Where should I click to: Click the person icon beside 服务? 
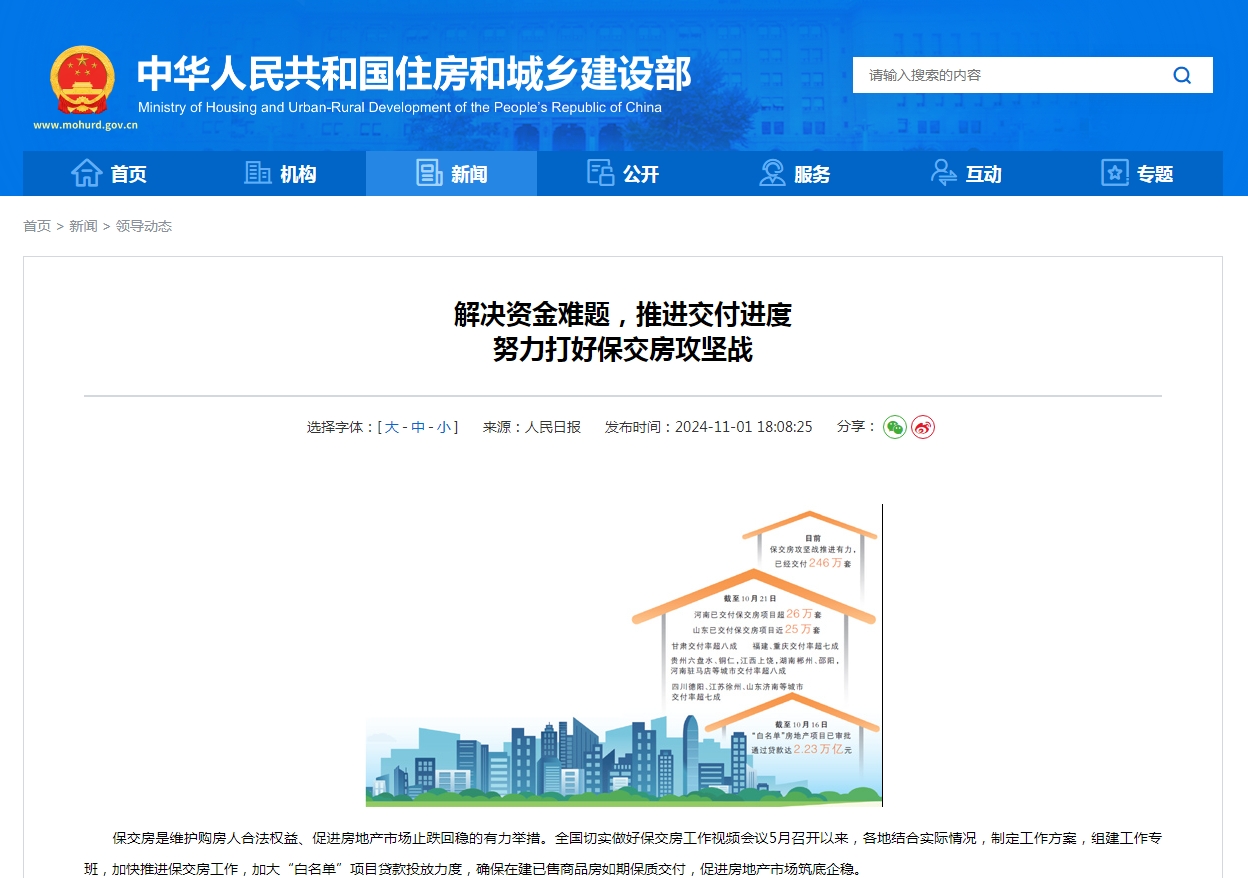771,172
